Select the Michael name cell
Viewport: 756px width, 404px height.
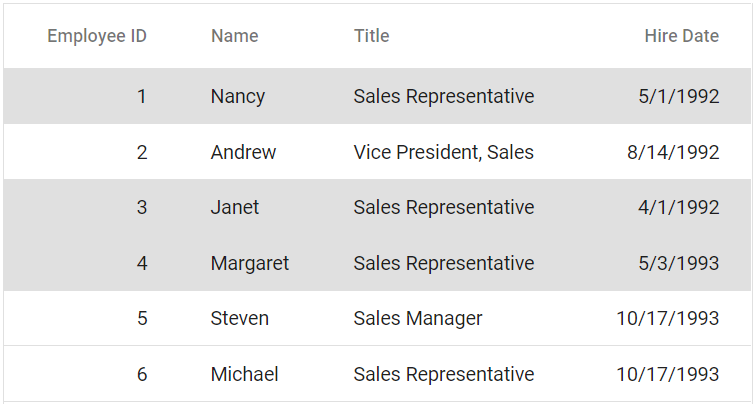click(244, 374)
